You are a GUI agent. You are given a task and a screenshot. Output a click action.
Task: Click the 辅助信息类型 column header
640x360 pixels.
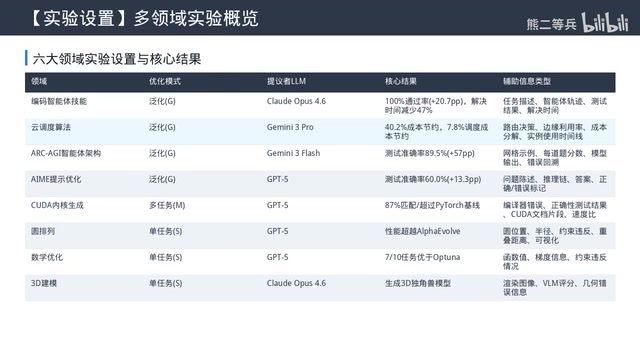pyautogui.click(x=527, y=81)
